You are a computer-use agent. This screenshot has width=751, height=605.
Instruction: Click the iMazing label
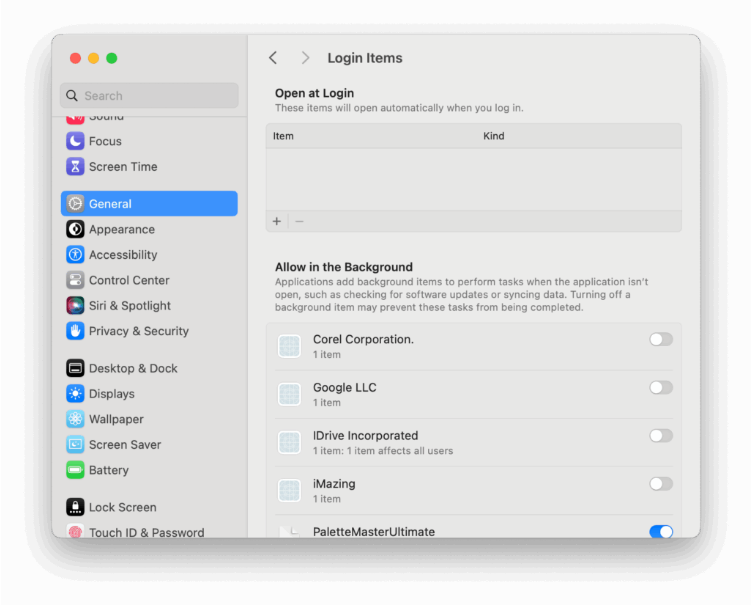[x=334, y=484]
